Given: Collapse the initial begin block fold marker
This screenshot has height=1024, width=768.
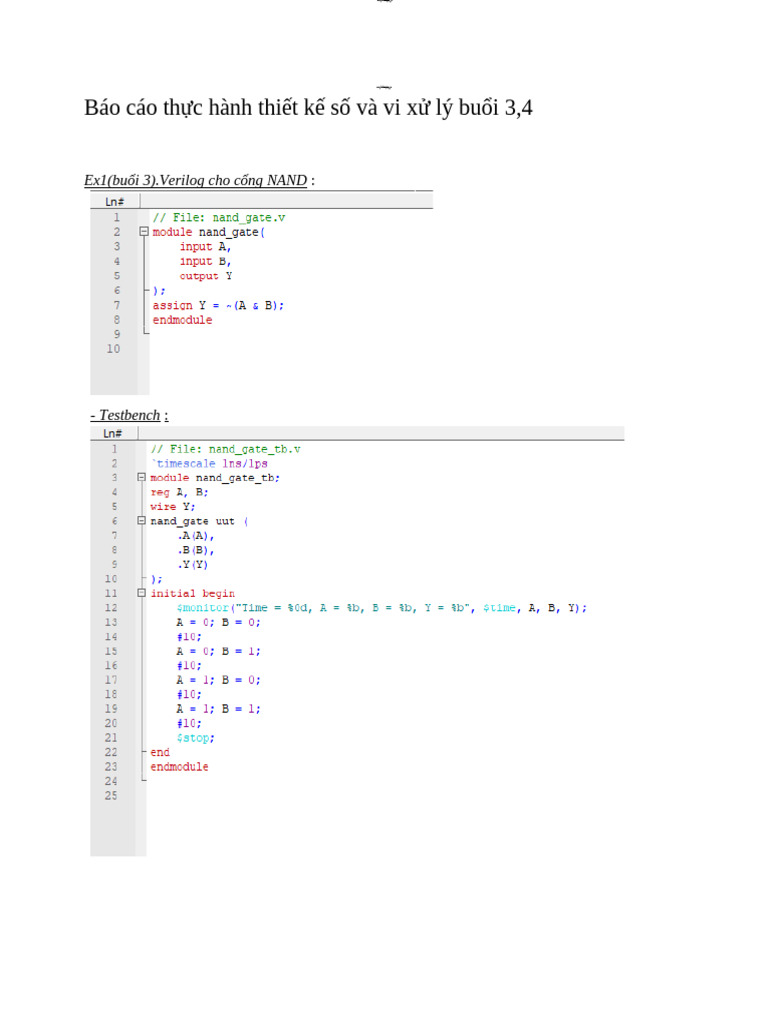Looking at the screenshot, I should point(142,593).
